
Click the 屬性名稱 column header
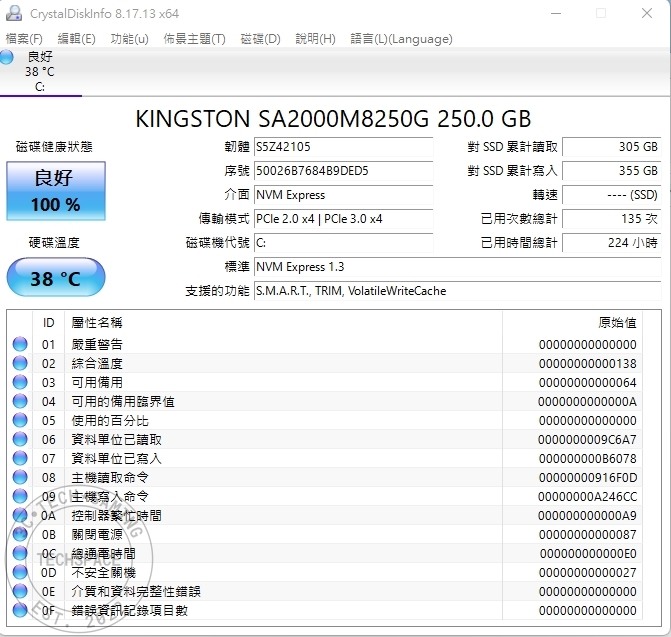pos(283,323)
